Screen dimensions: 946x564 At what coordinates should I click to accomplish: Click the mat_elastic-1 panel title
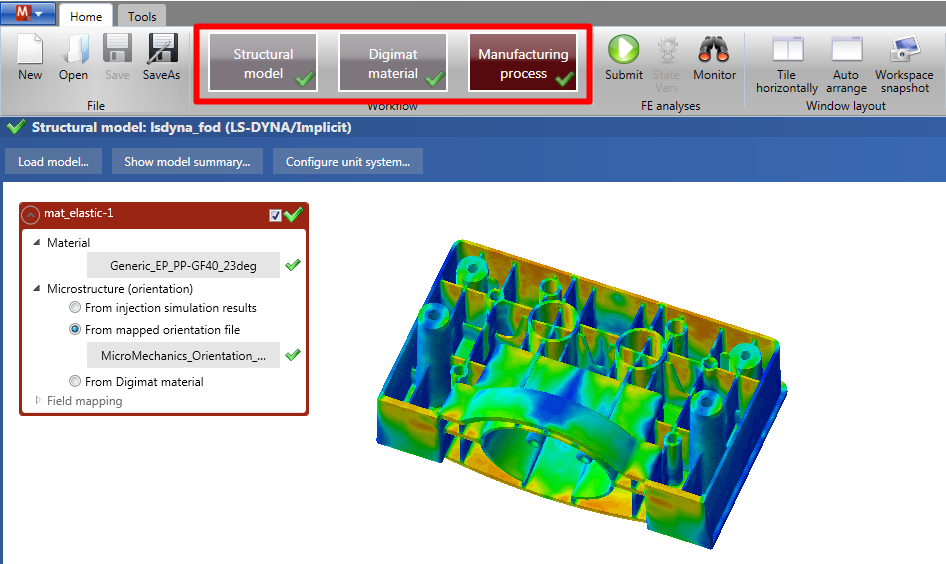[78, 213]
